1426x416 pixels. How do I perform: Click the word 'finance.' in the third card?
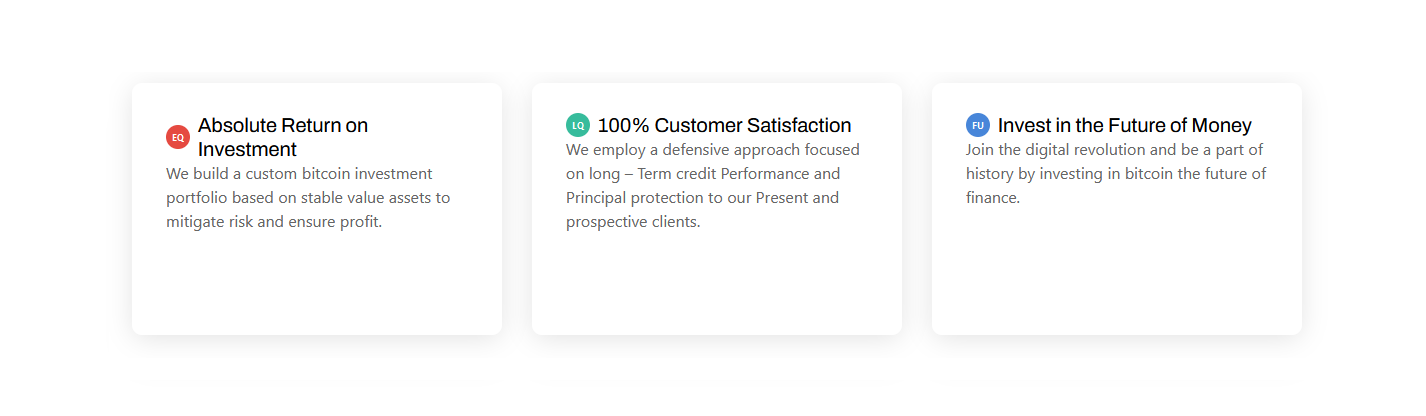993,198
